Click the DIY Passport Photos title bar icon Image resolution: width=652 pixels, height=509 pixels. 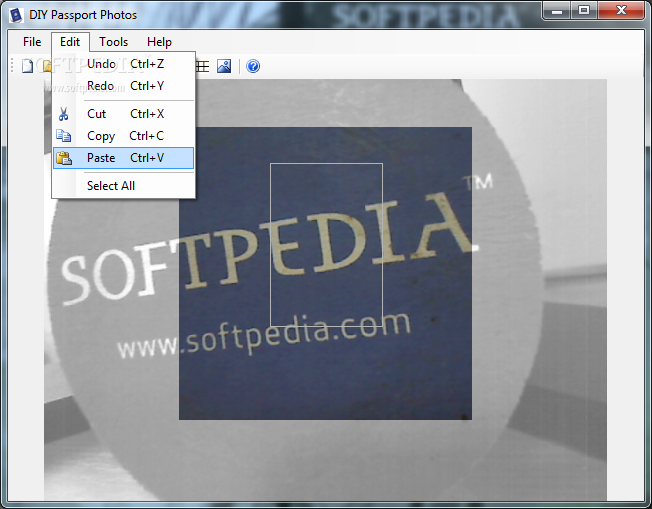pos(15,15)
